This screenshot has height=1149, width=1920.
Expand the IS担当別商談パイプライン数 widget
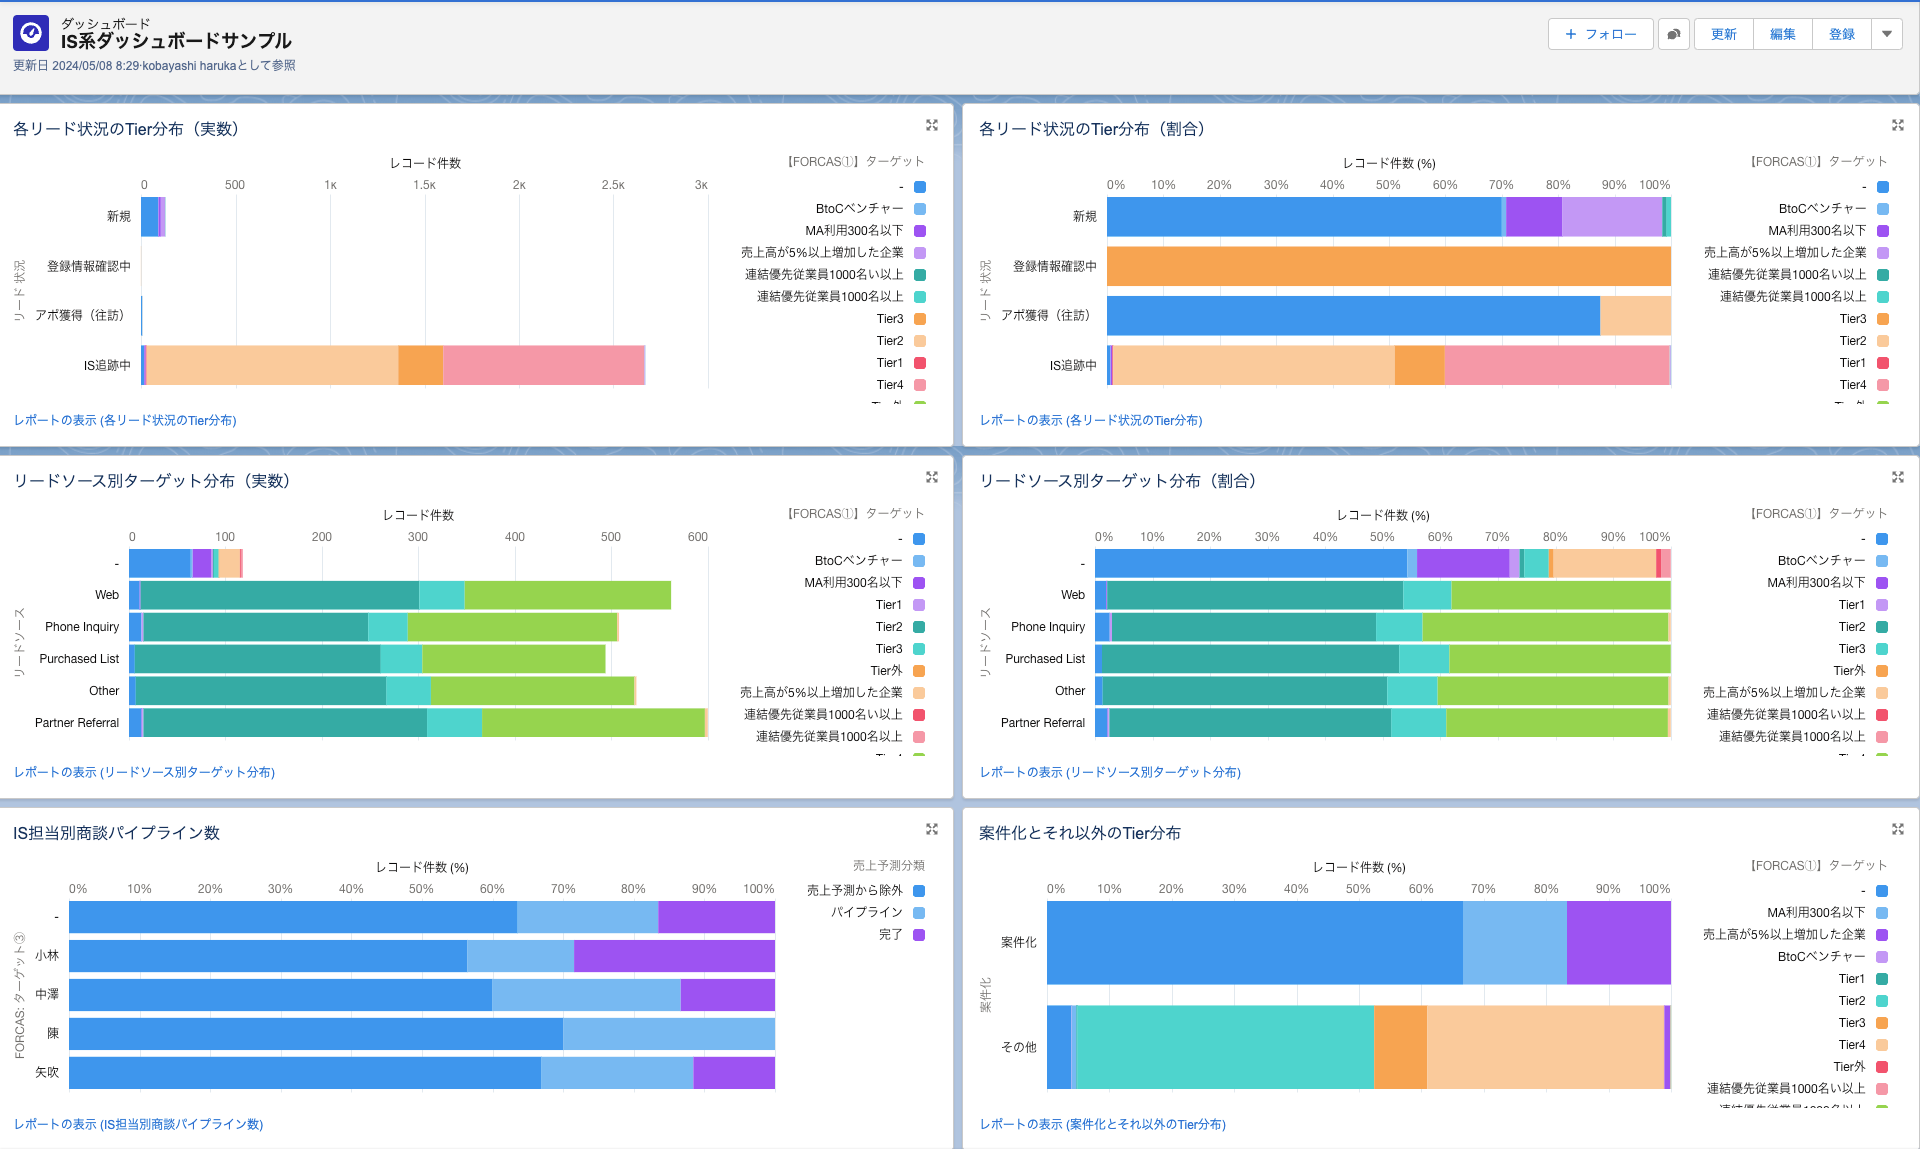[x=932, y=829]
